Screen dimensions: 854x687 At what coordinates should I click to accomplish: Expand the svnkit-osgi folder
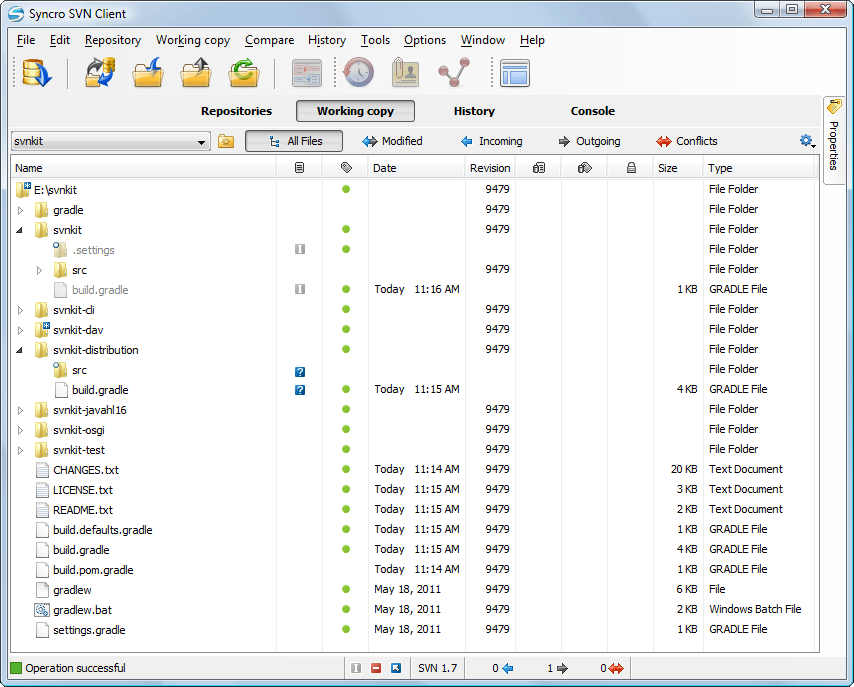coord(21,430)
